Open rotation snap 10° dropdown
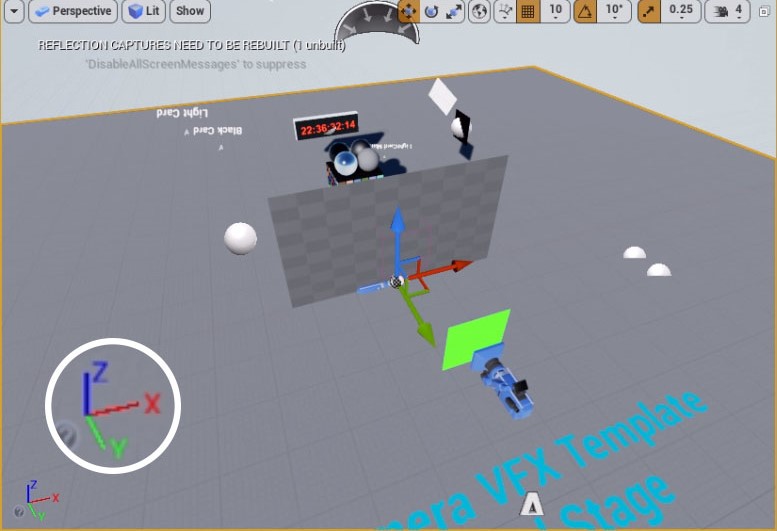 614,11
